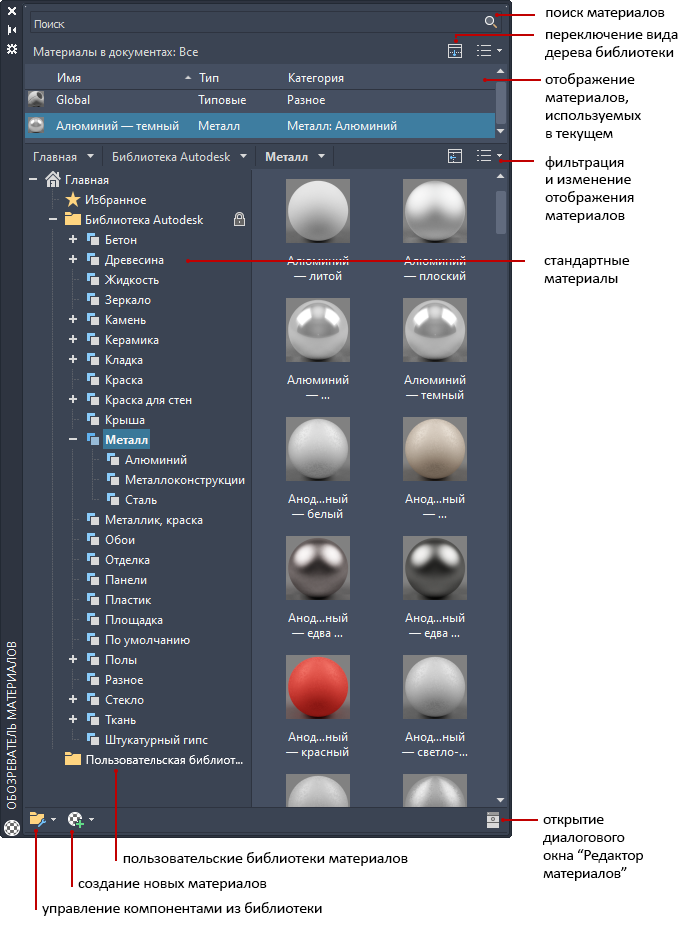
Task: Select the Избранное star item
Action: point(106,200)
